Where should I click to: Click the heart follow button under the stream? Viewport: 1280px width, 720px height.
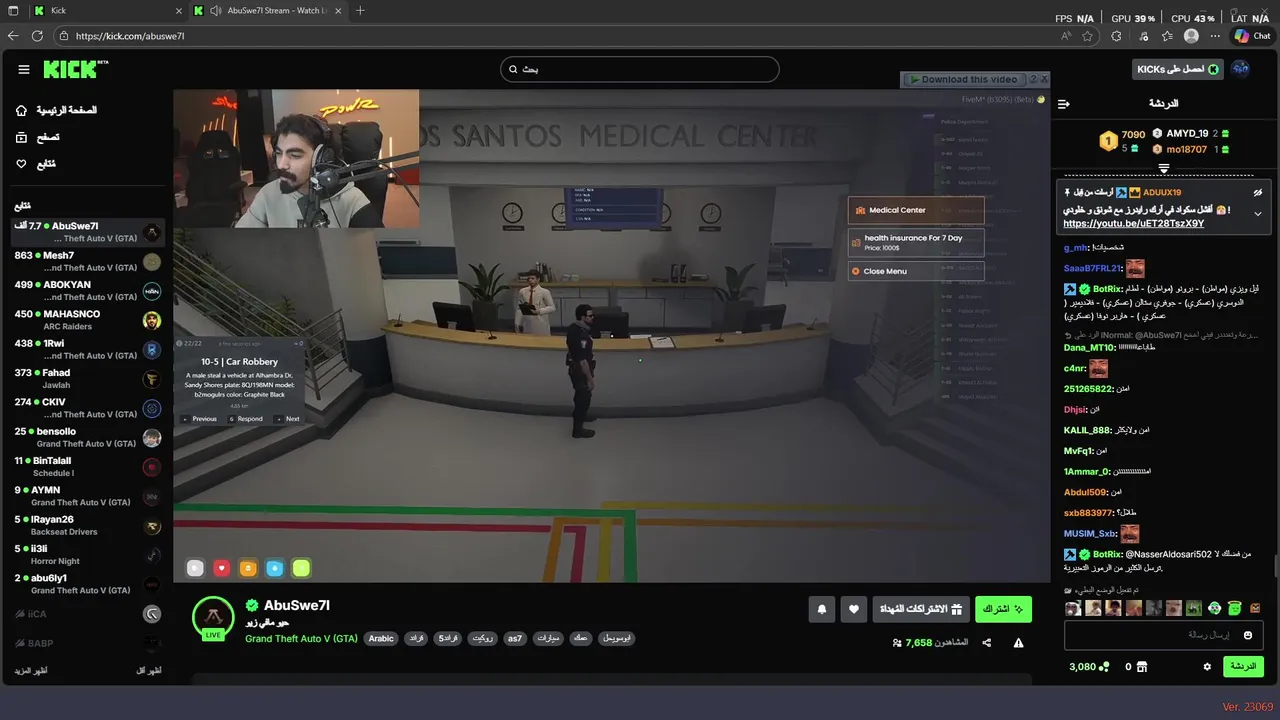click(x=853, y=609)
